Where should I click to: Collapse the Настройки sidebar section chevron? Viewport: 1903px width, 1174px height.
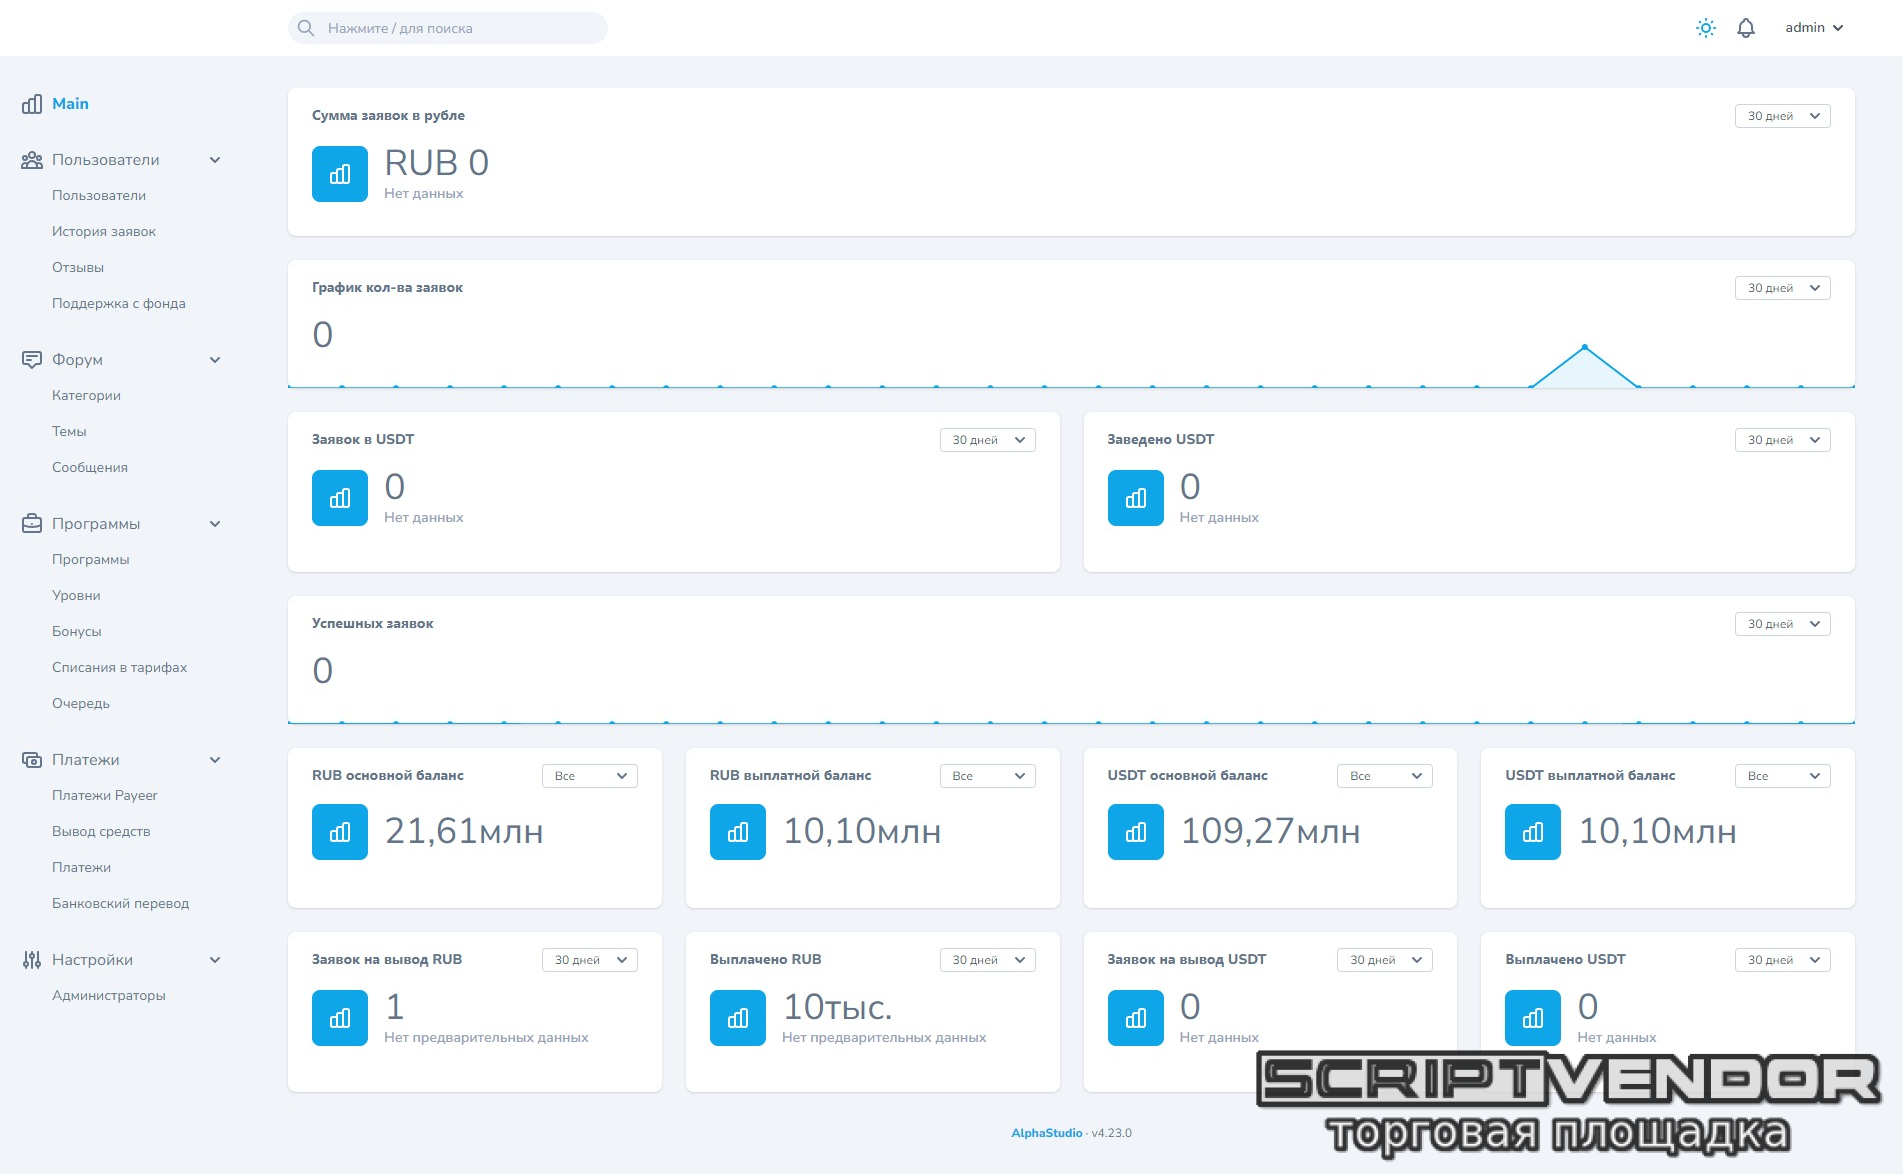215,960
